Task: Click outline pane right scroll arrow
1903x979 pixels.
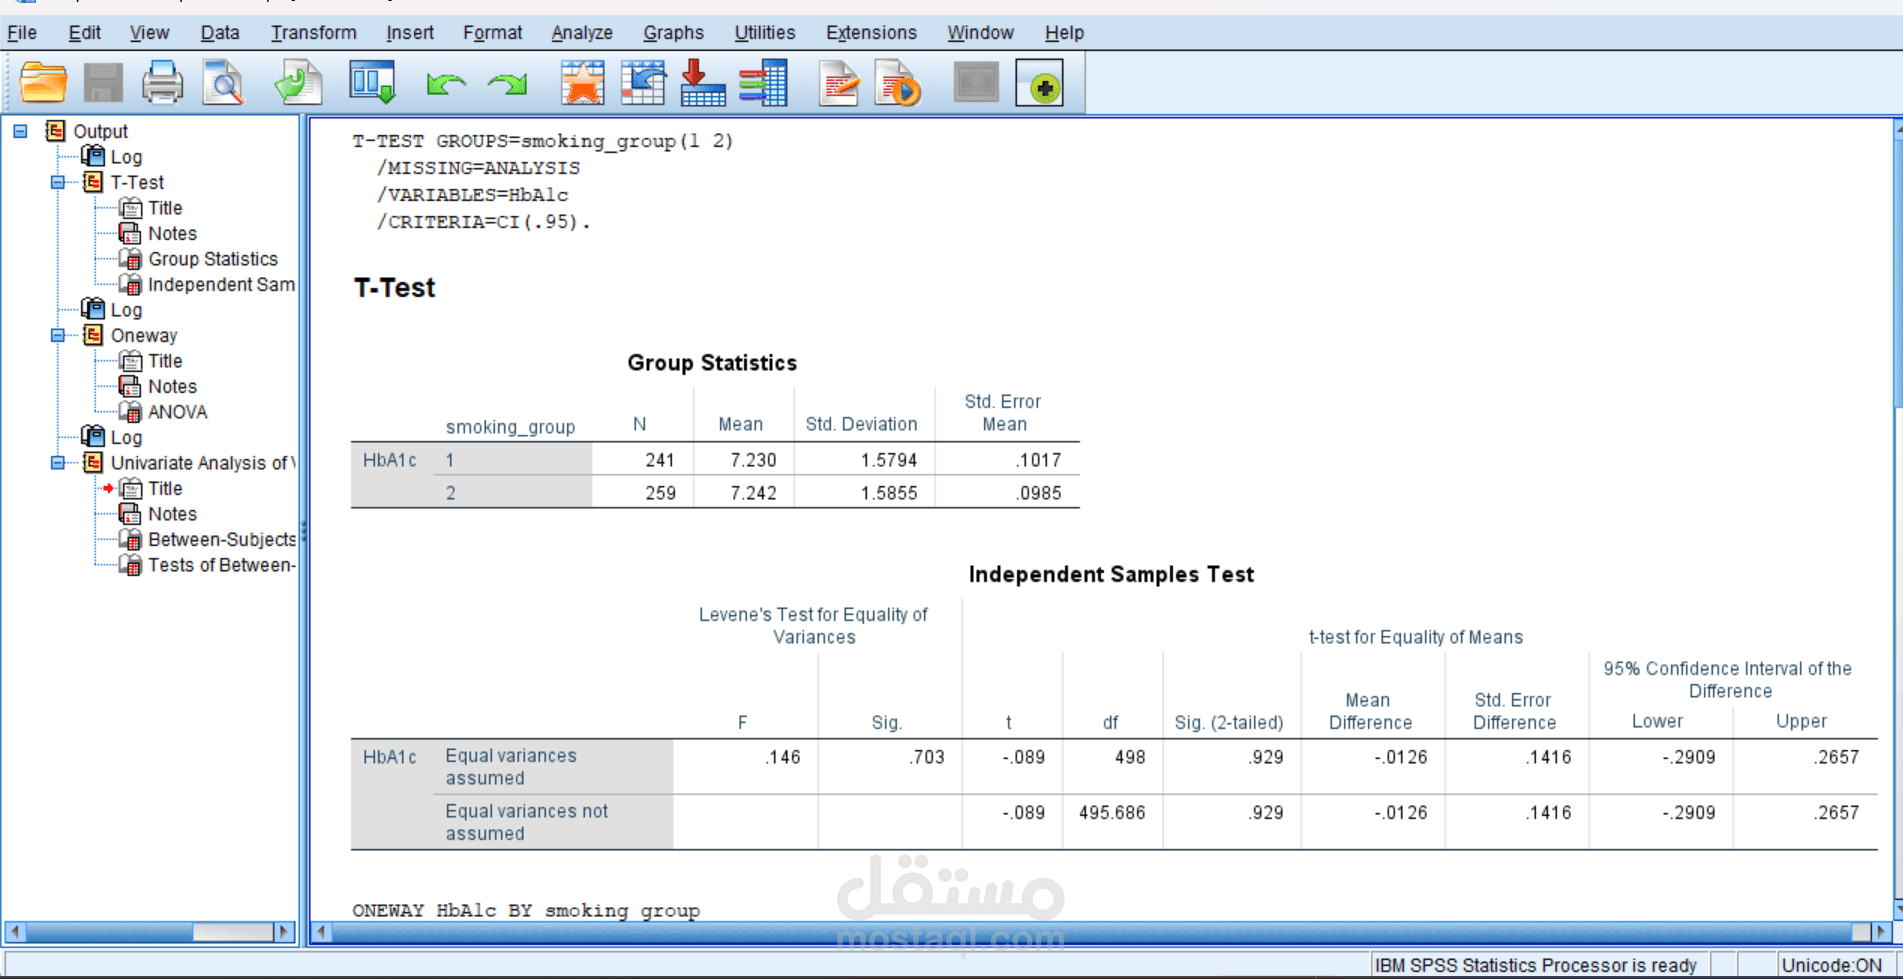Action: click(284, 932)
